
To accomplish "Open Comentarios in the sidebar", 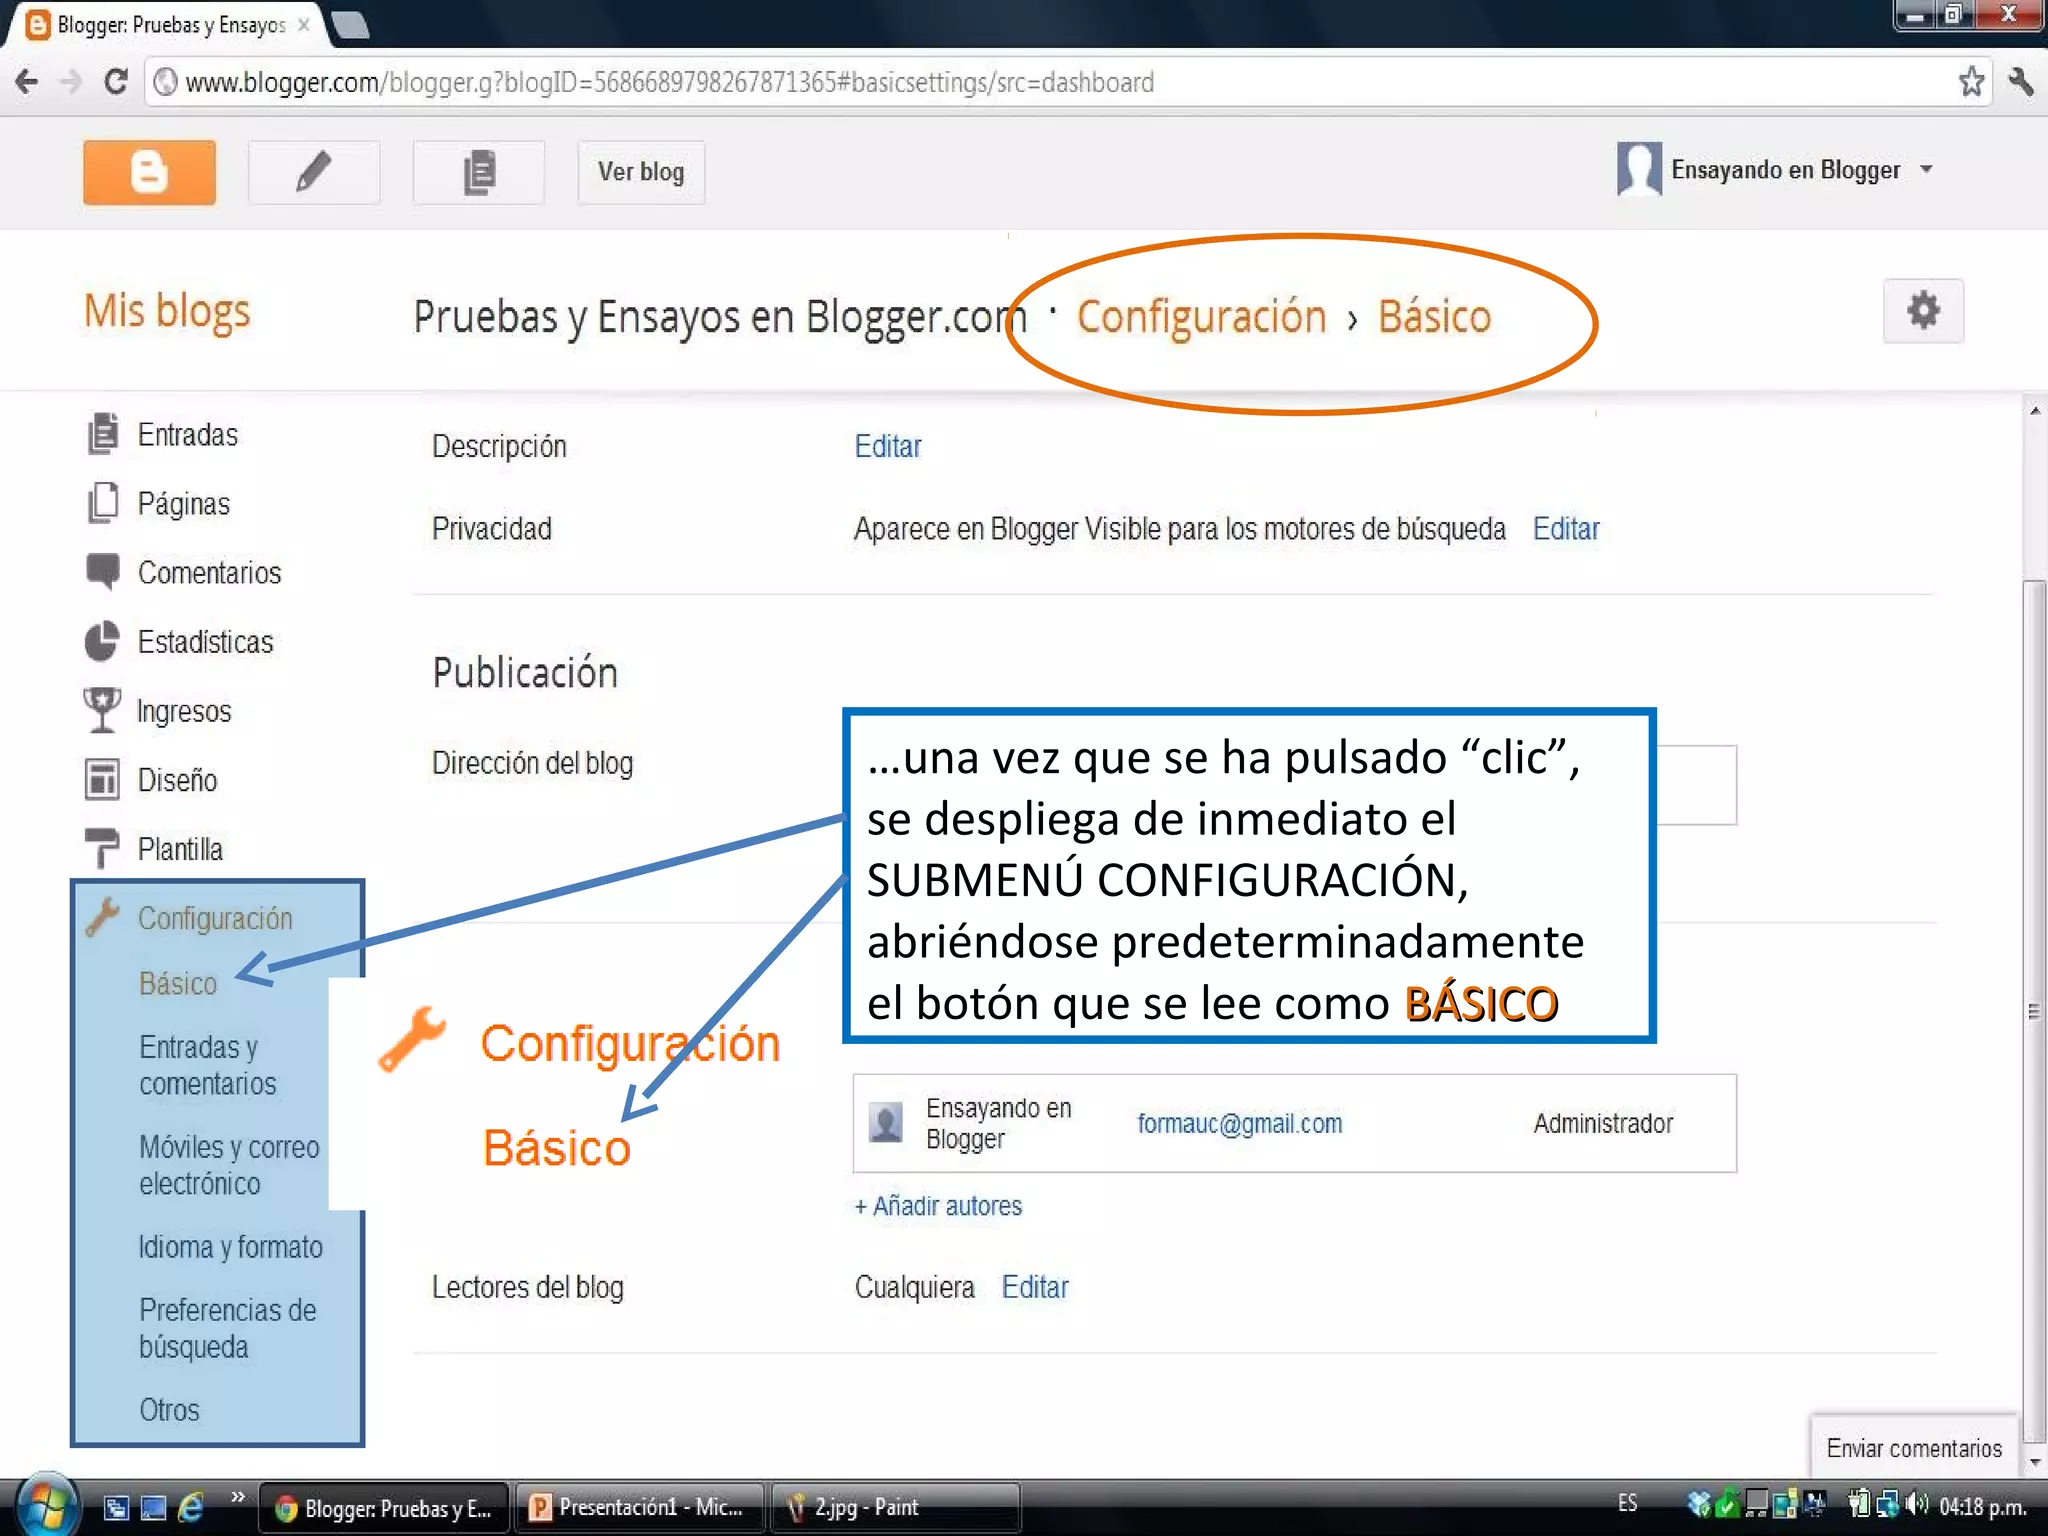I will [209, 573].
